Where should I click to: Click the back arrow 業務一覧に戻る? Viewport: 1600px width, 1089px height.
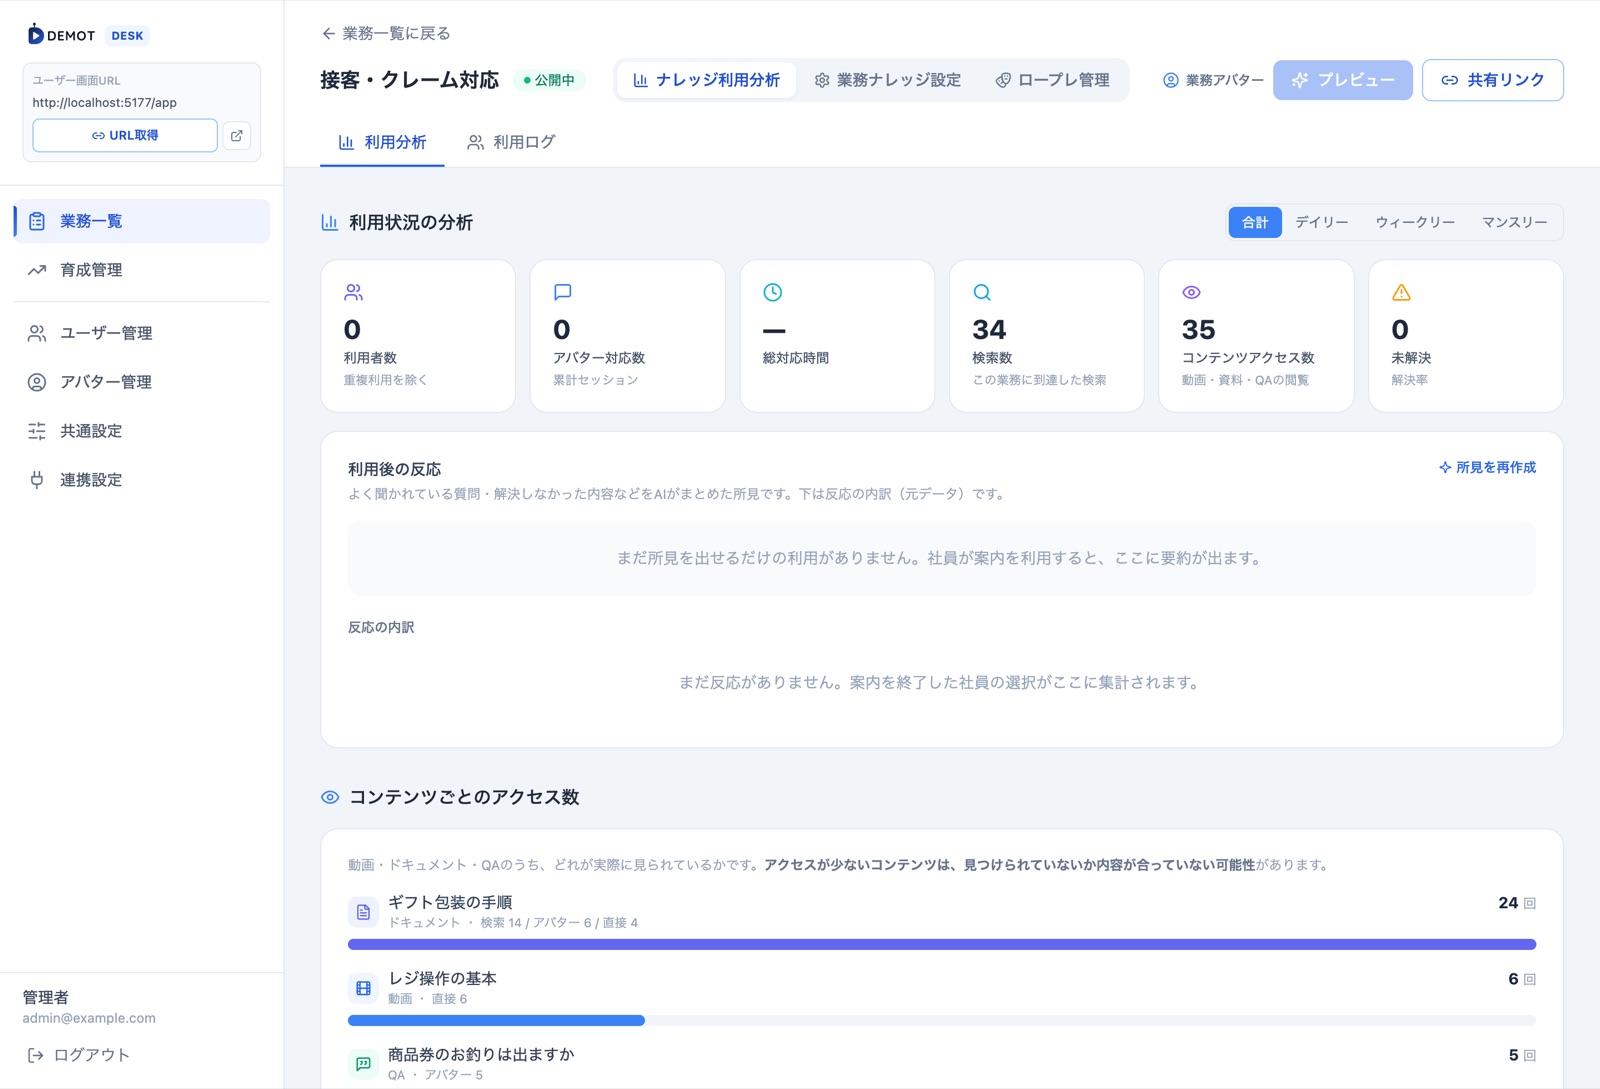pyautogui.click(x=385, y=34)
